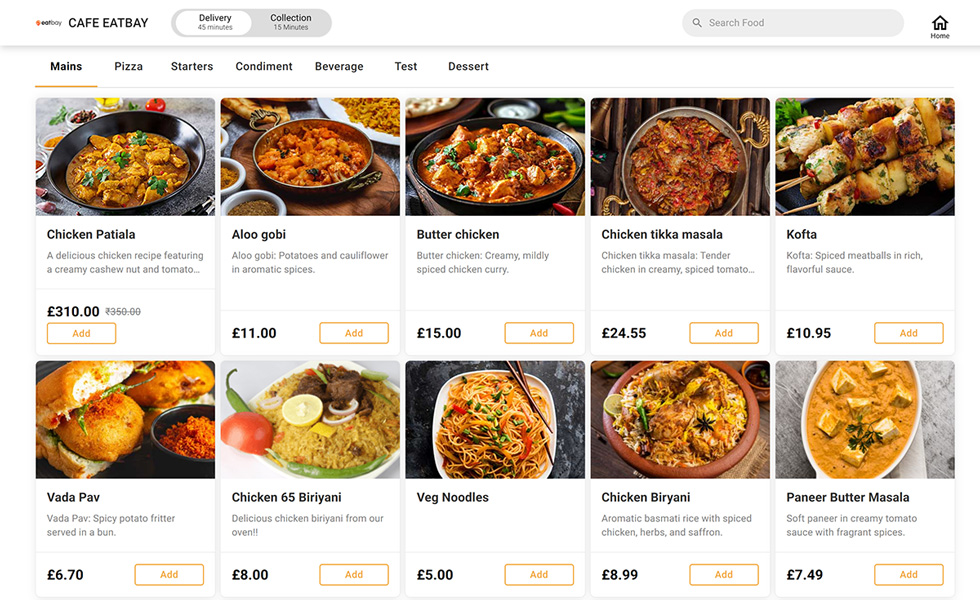This screenshot has width=980, height=600.
Task: Add Chicken Patiala to the order
Action: pyautogui.click(x=81, y=334)
